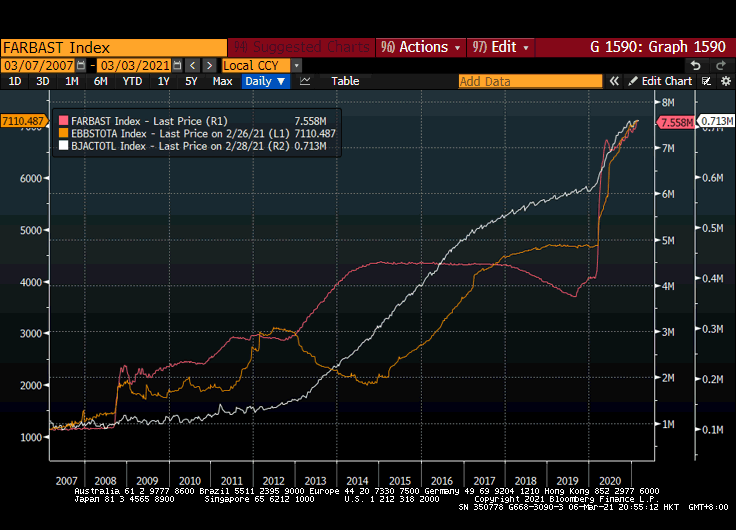Select the 5Y period toggle
The image size is (736, 530).
tap(190, 81)
